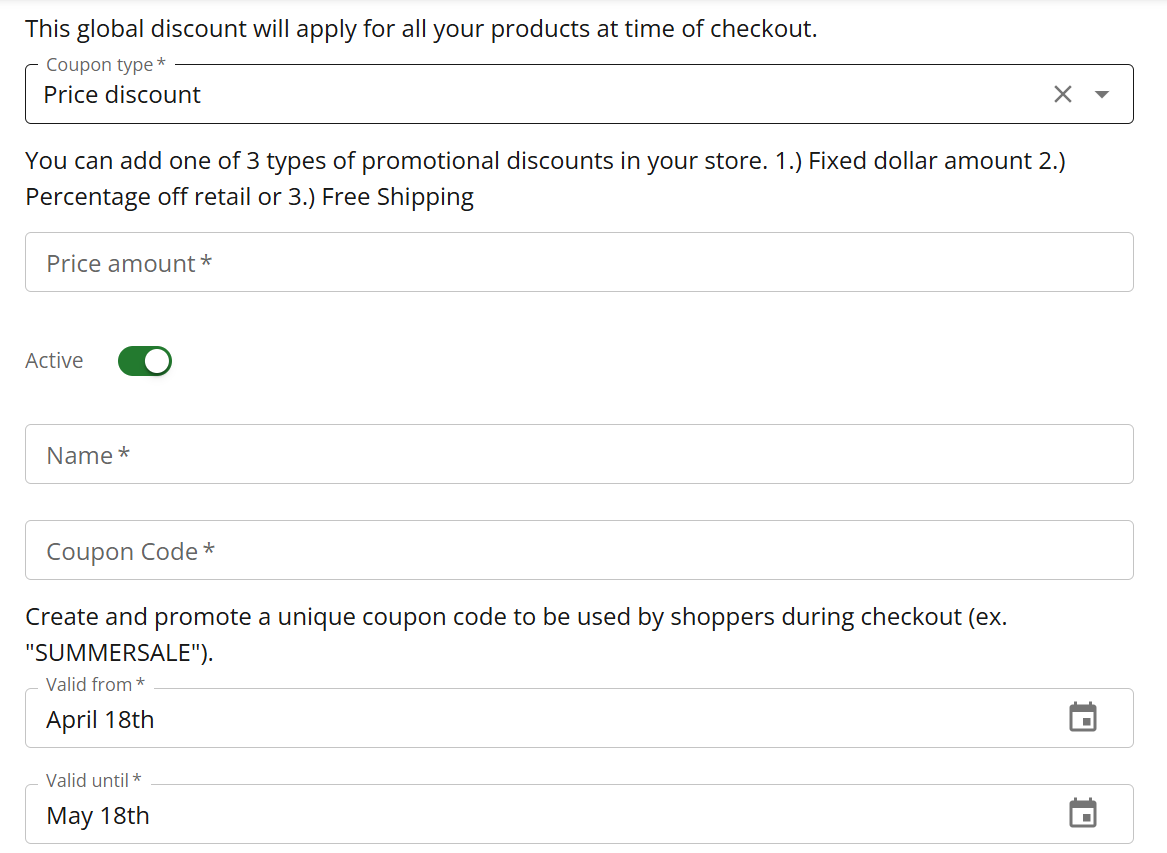This screenshot has height=853, width=1167.
Task: Open the Valid until calendar picker icon
Action: [1083, 814]
